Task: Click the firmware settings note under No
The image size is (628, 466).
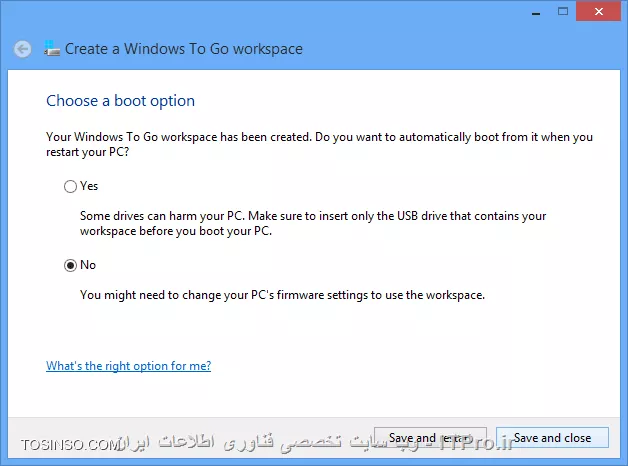Action: coord(282,295)
